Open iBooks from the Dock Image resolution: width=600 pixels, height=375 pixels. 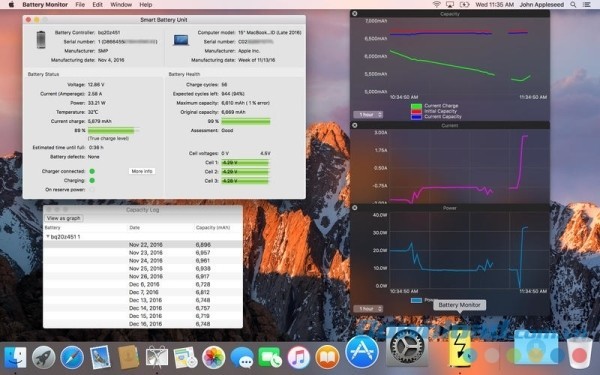(327, 357)
